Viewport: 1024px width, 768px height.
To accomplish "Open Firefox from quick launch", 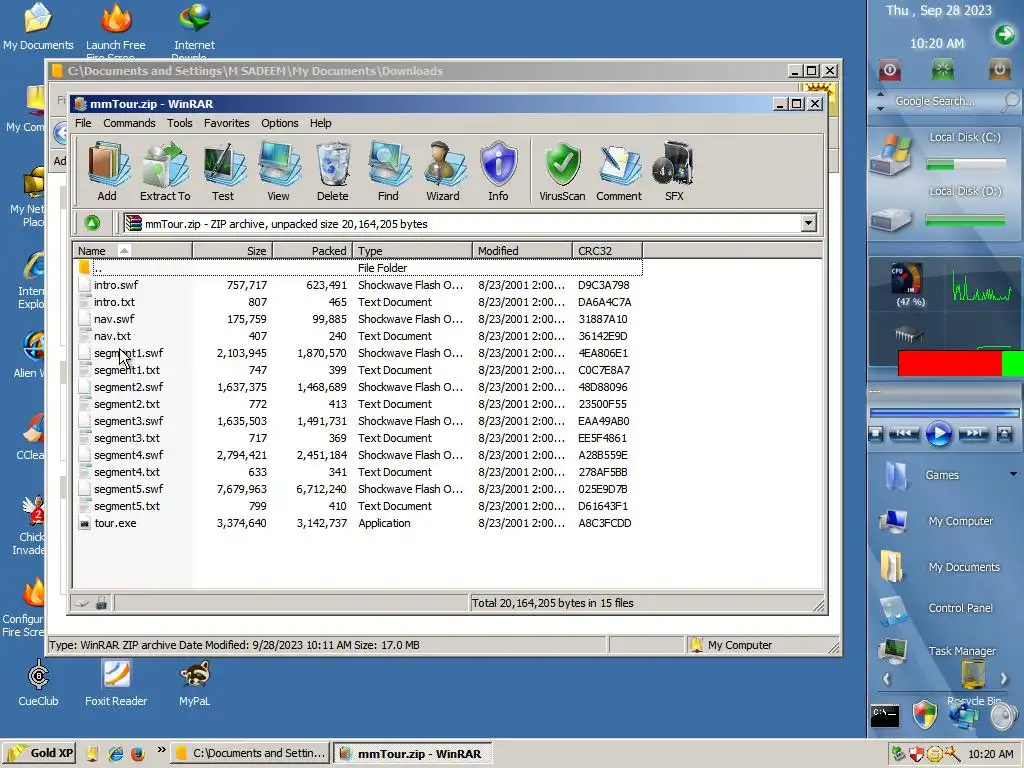I will (137, 753).
